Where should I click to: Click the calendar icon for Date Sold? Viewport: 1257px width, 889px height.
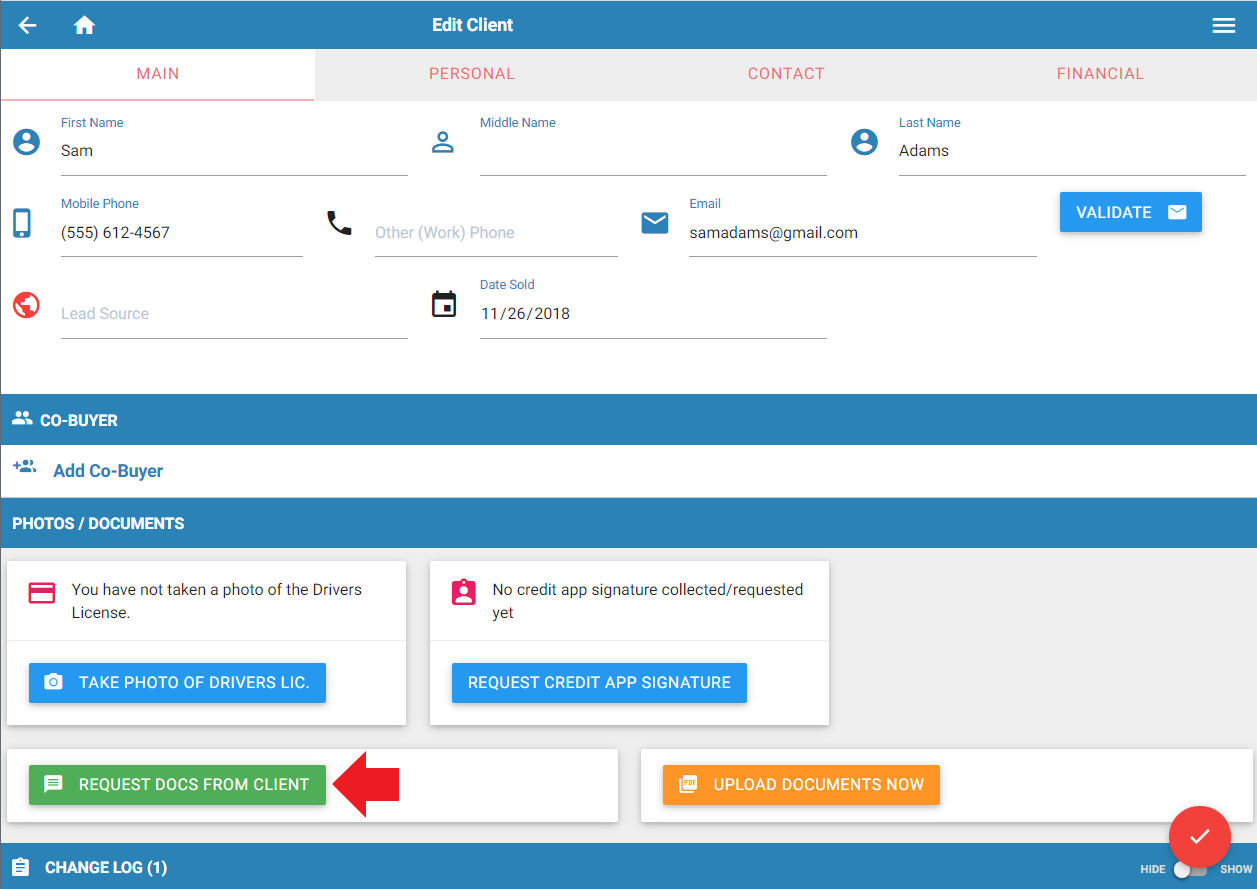(444, 304)
